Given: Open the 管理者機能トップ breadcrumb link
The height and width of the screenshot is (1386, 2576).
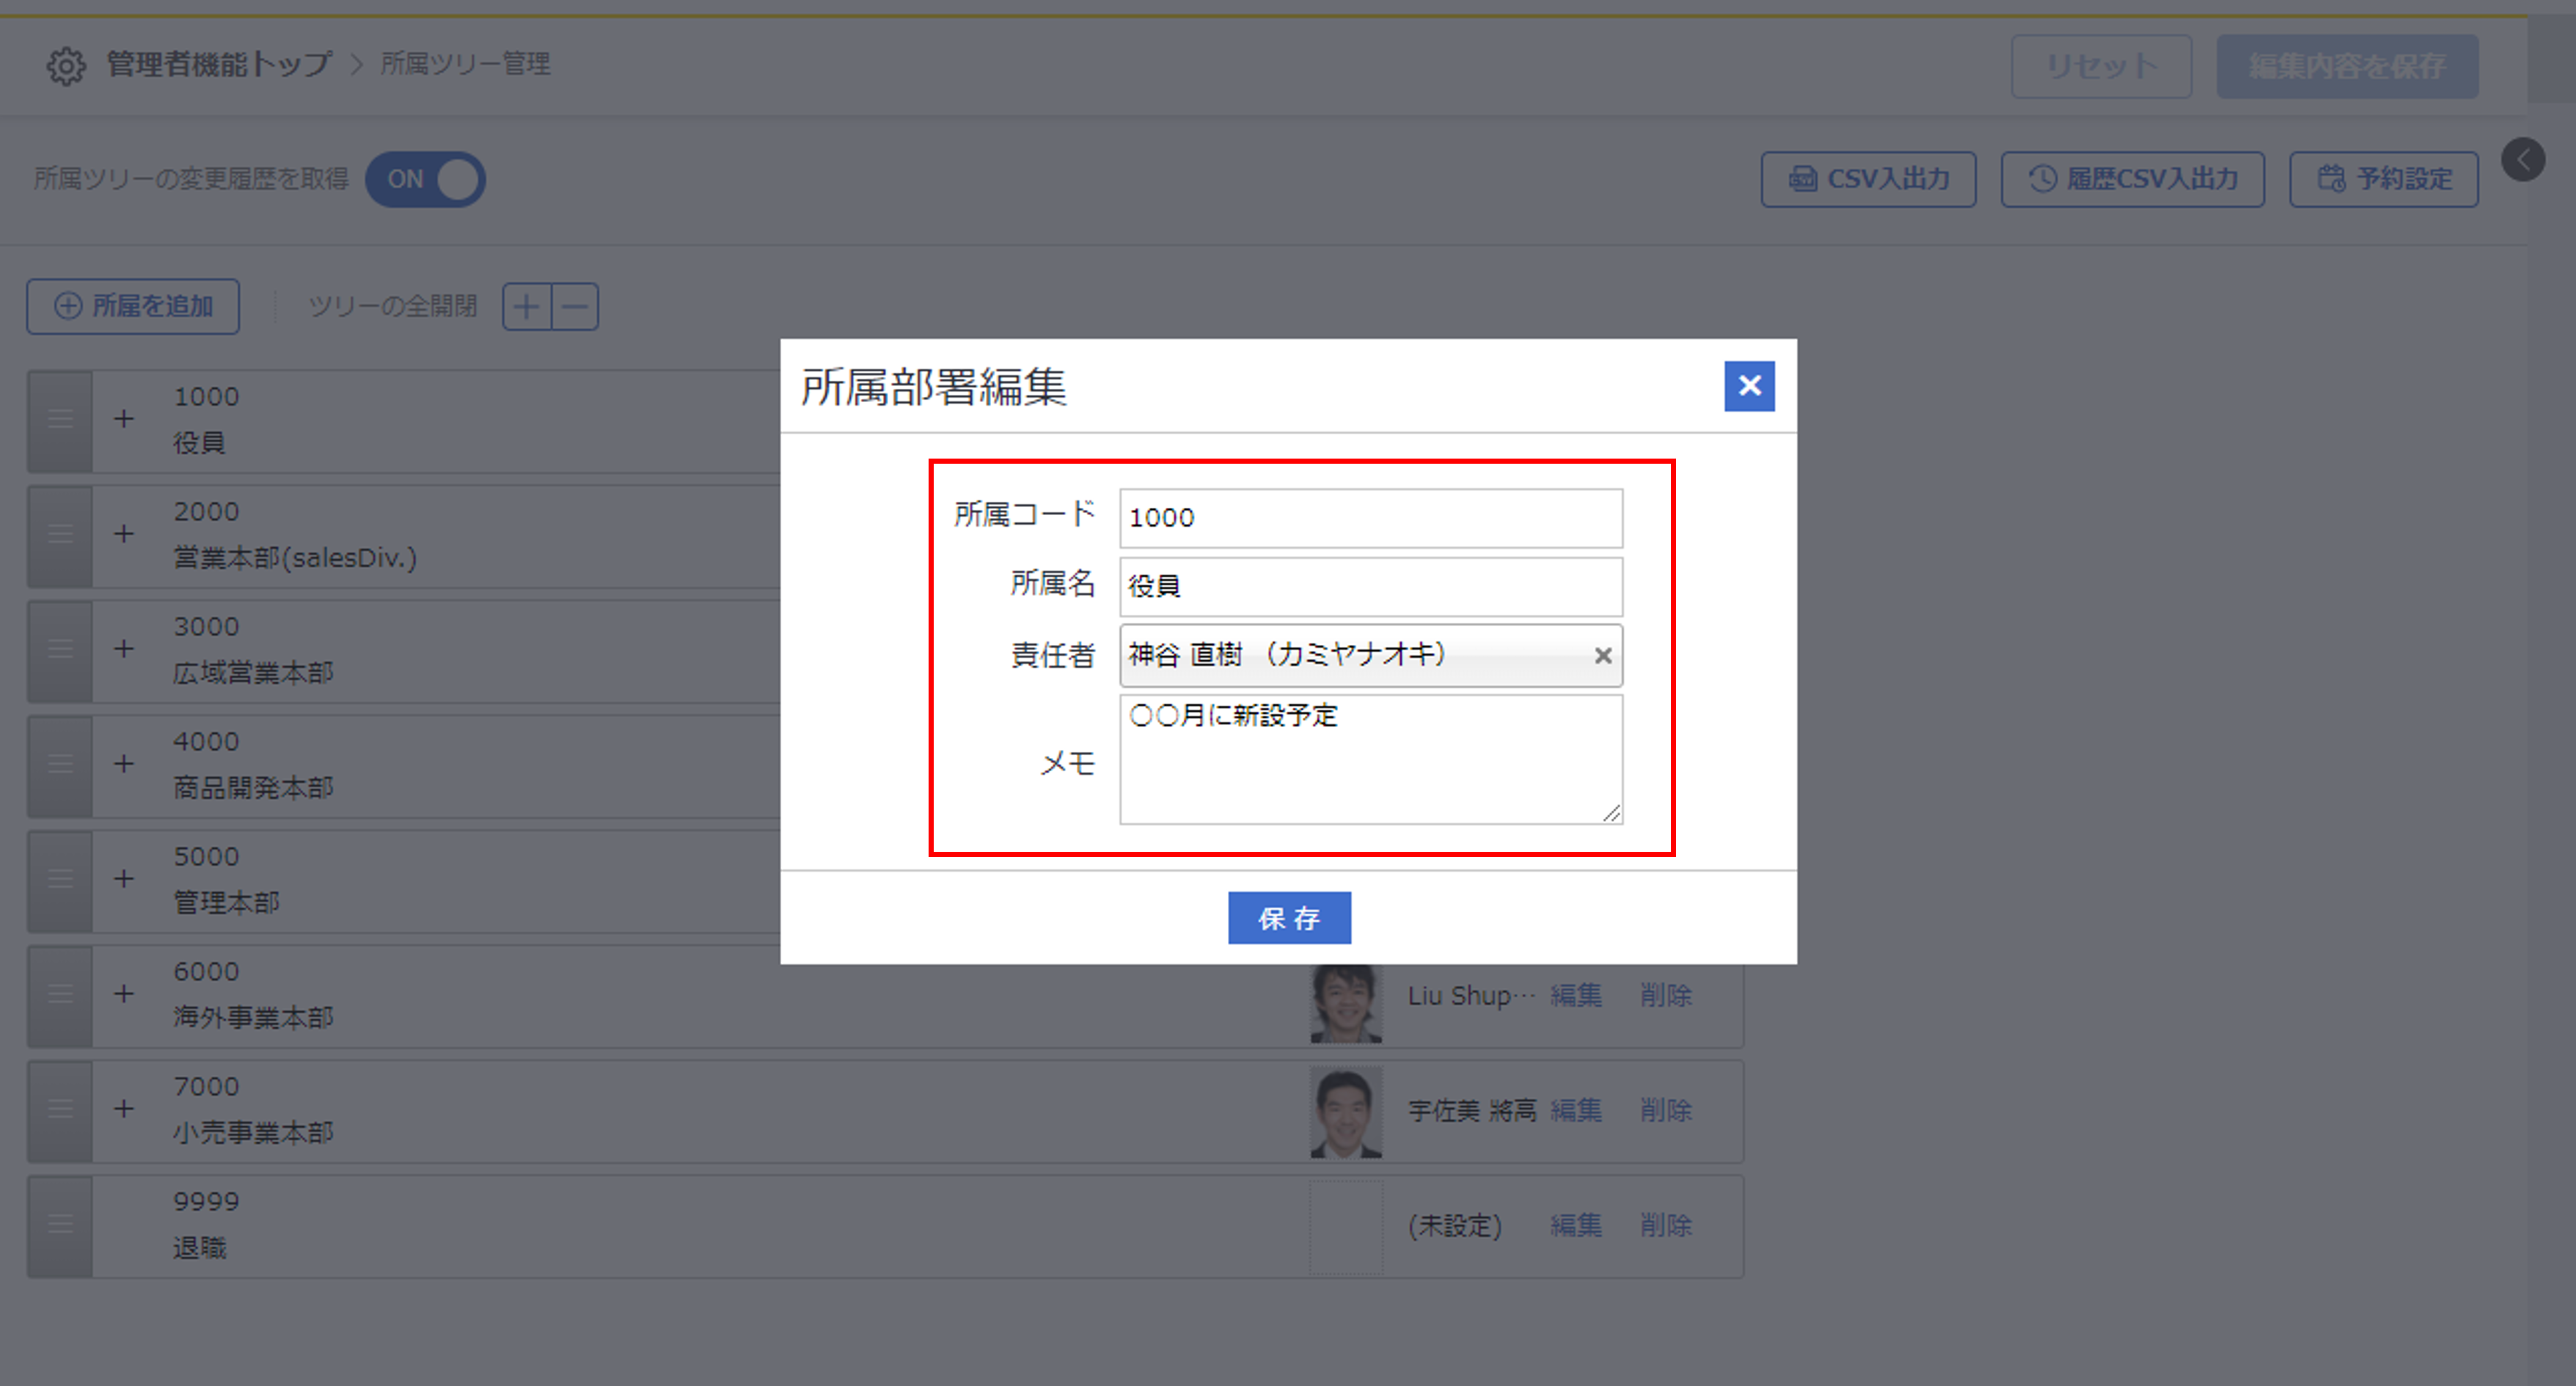Looking at the screenshot, I should click(219, 64).
